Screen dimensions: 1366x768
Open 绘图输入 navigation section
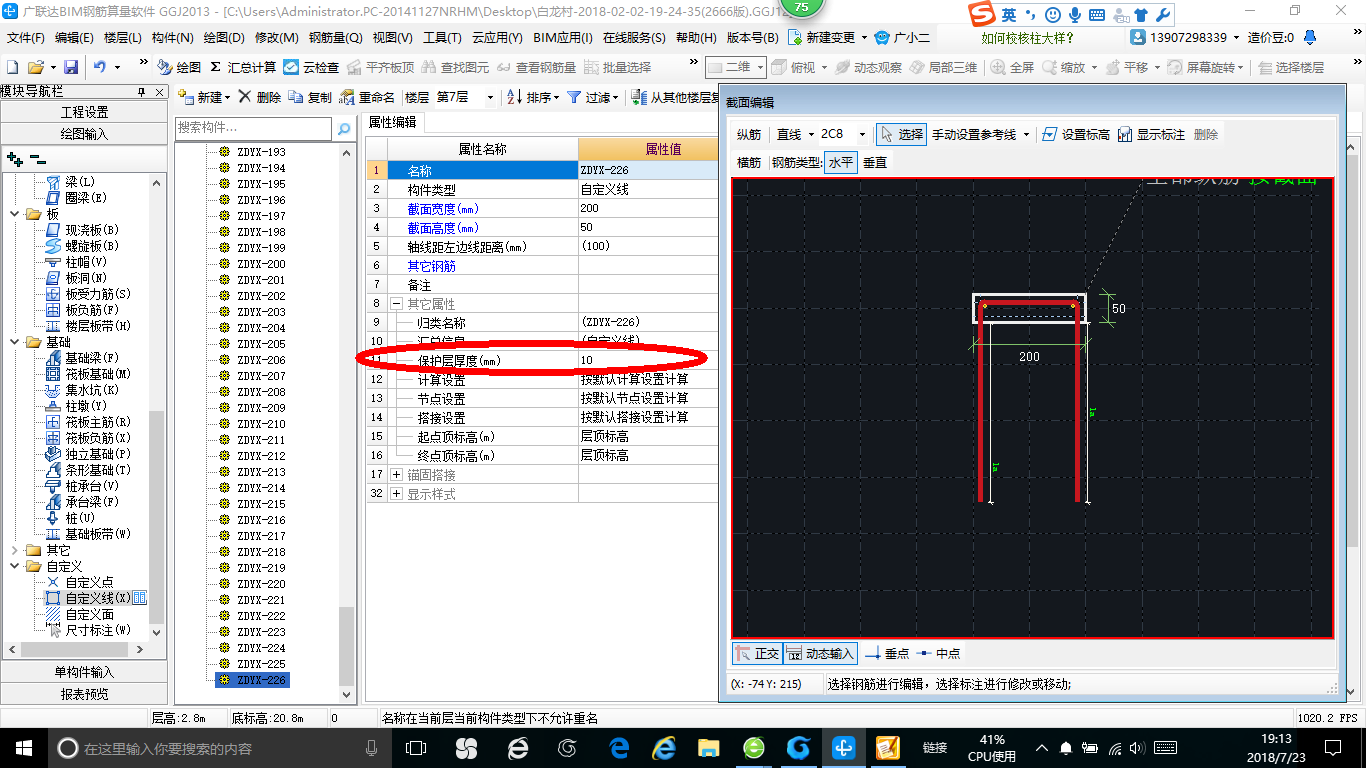click(84, 134)
